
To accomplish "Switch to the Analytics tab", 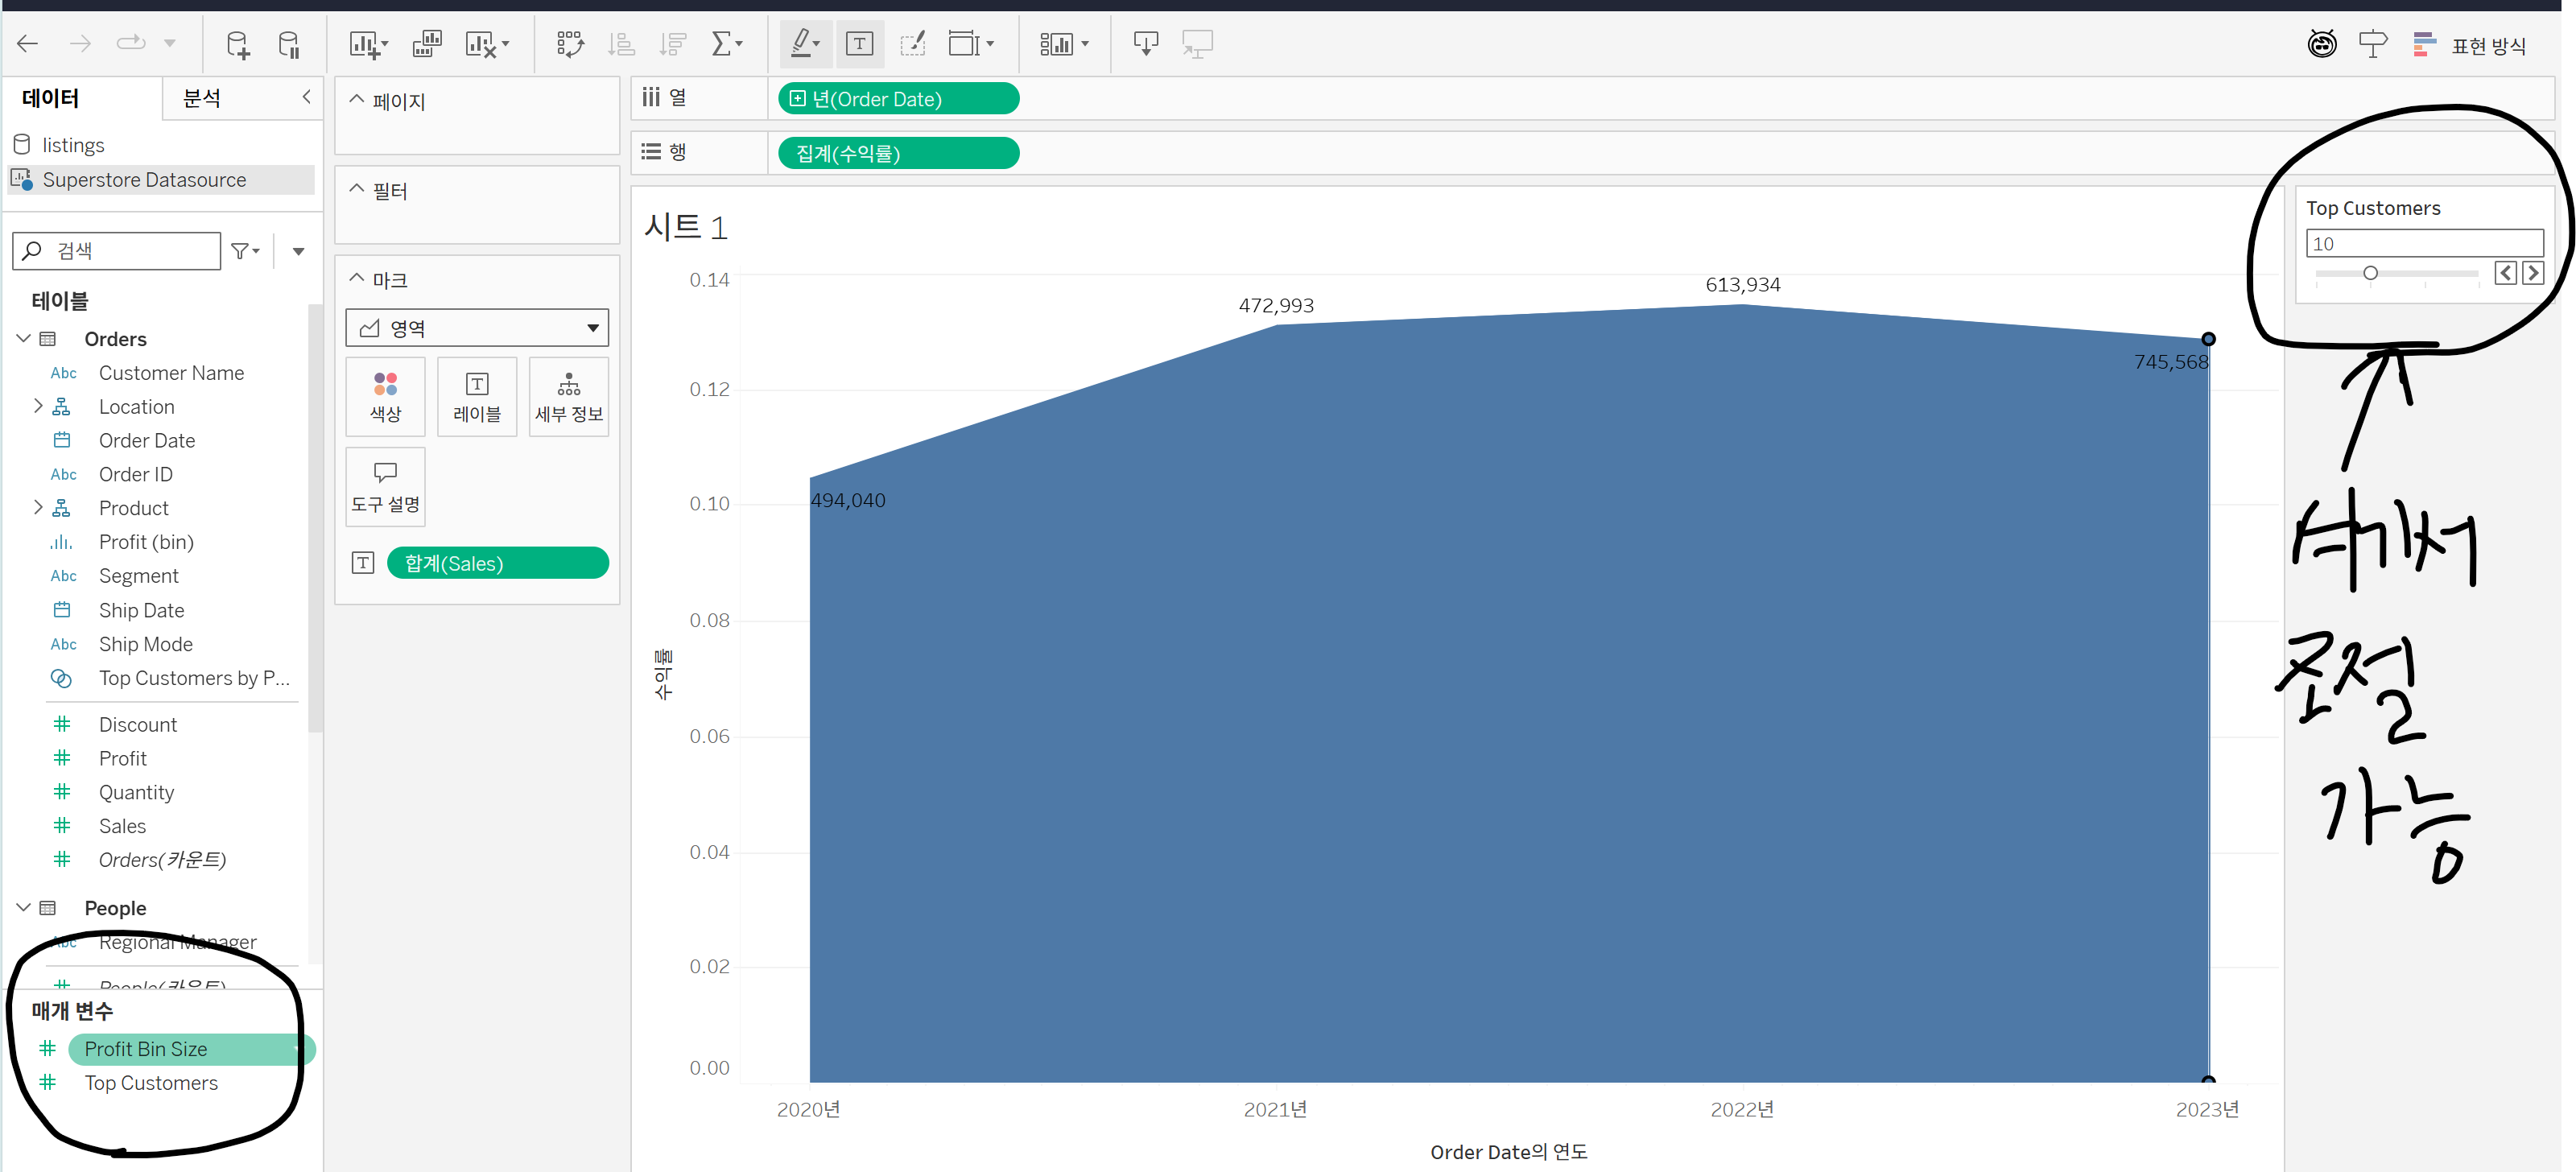I will (202, 98).
